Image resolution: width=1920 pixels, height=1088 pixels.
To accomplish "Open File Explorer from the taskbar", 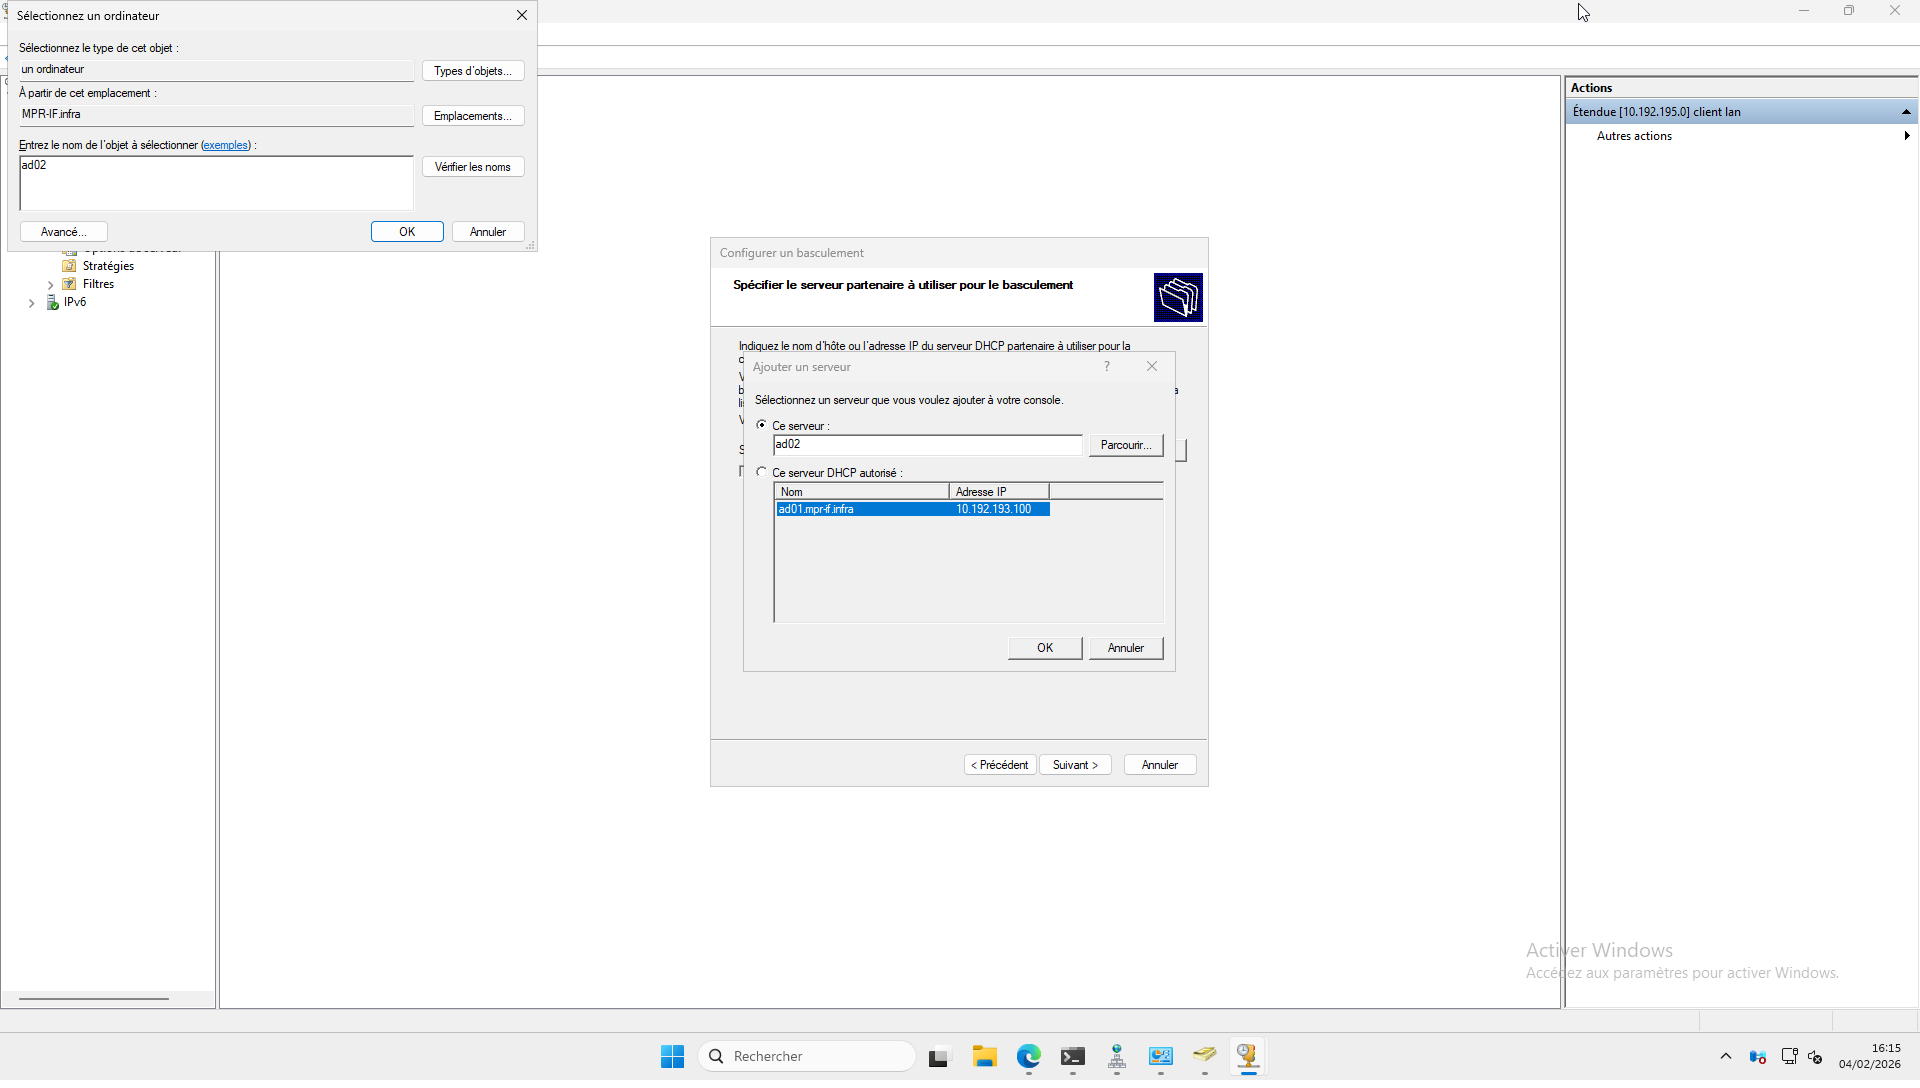I will [985, 1056].
